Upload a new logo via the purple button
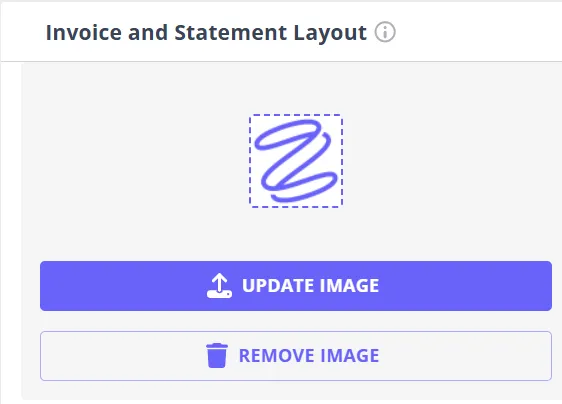This screenshot has height=404, width=562. pos(296,286)
